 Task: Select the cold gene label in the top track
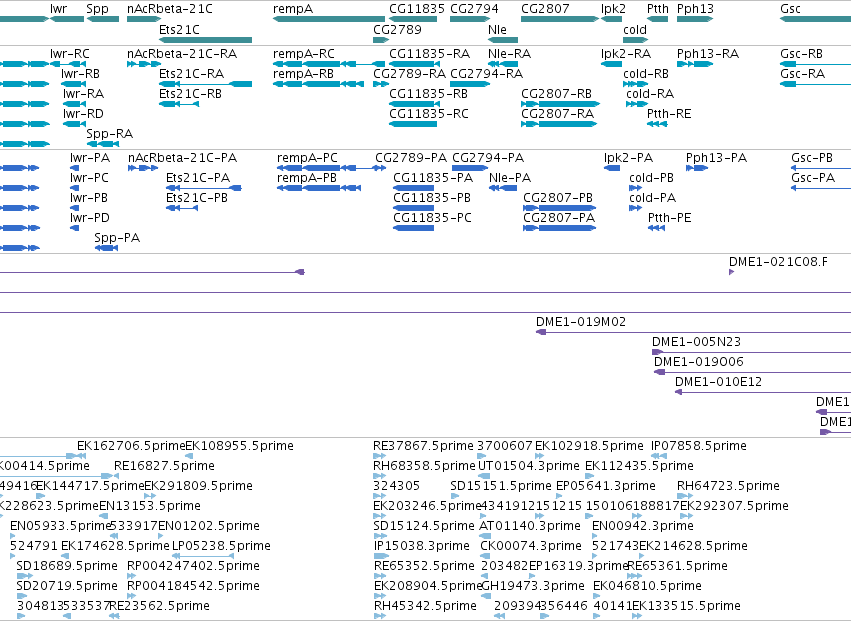click(635, 29)
